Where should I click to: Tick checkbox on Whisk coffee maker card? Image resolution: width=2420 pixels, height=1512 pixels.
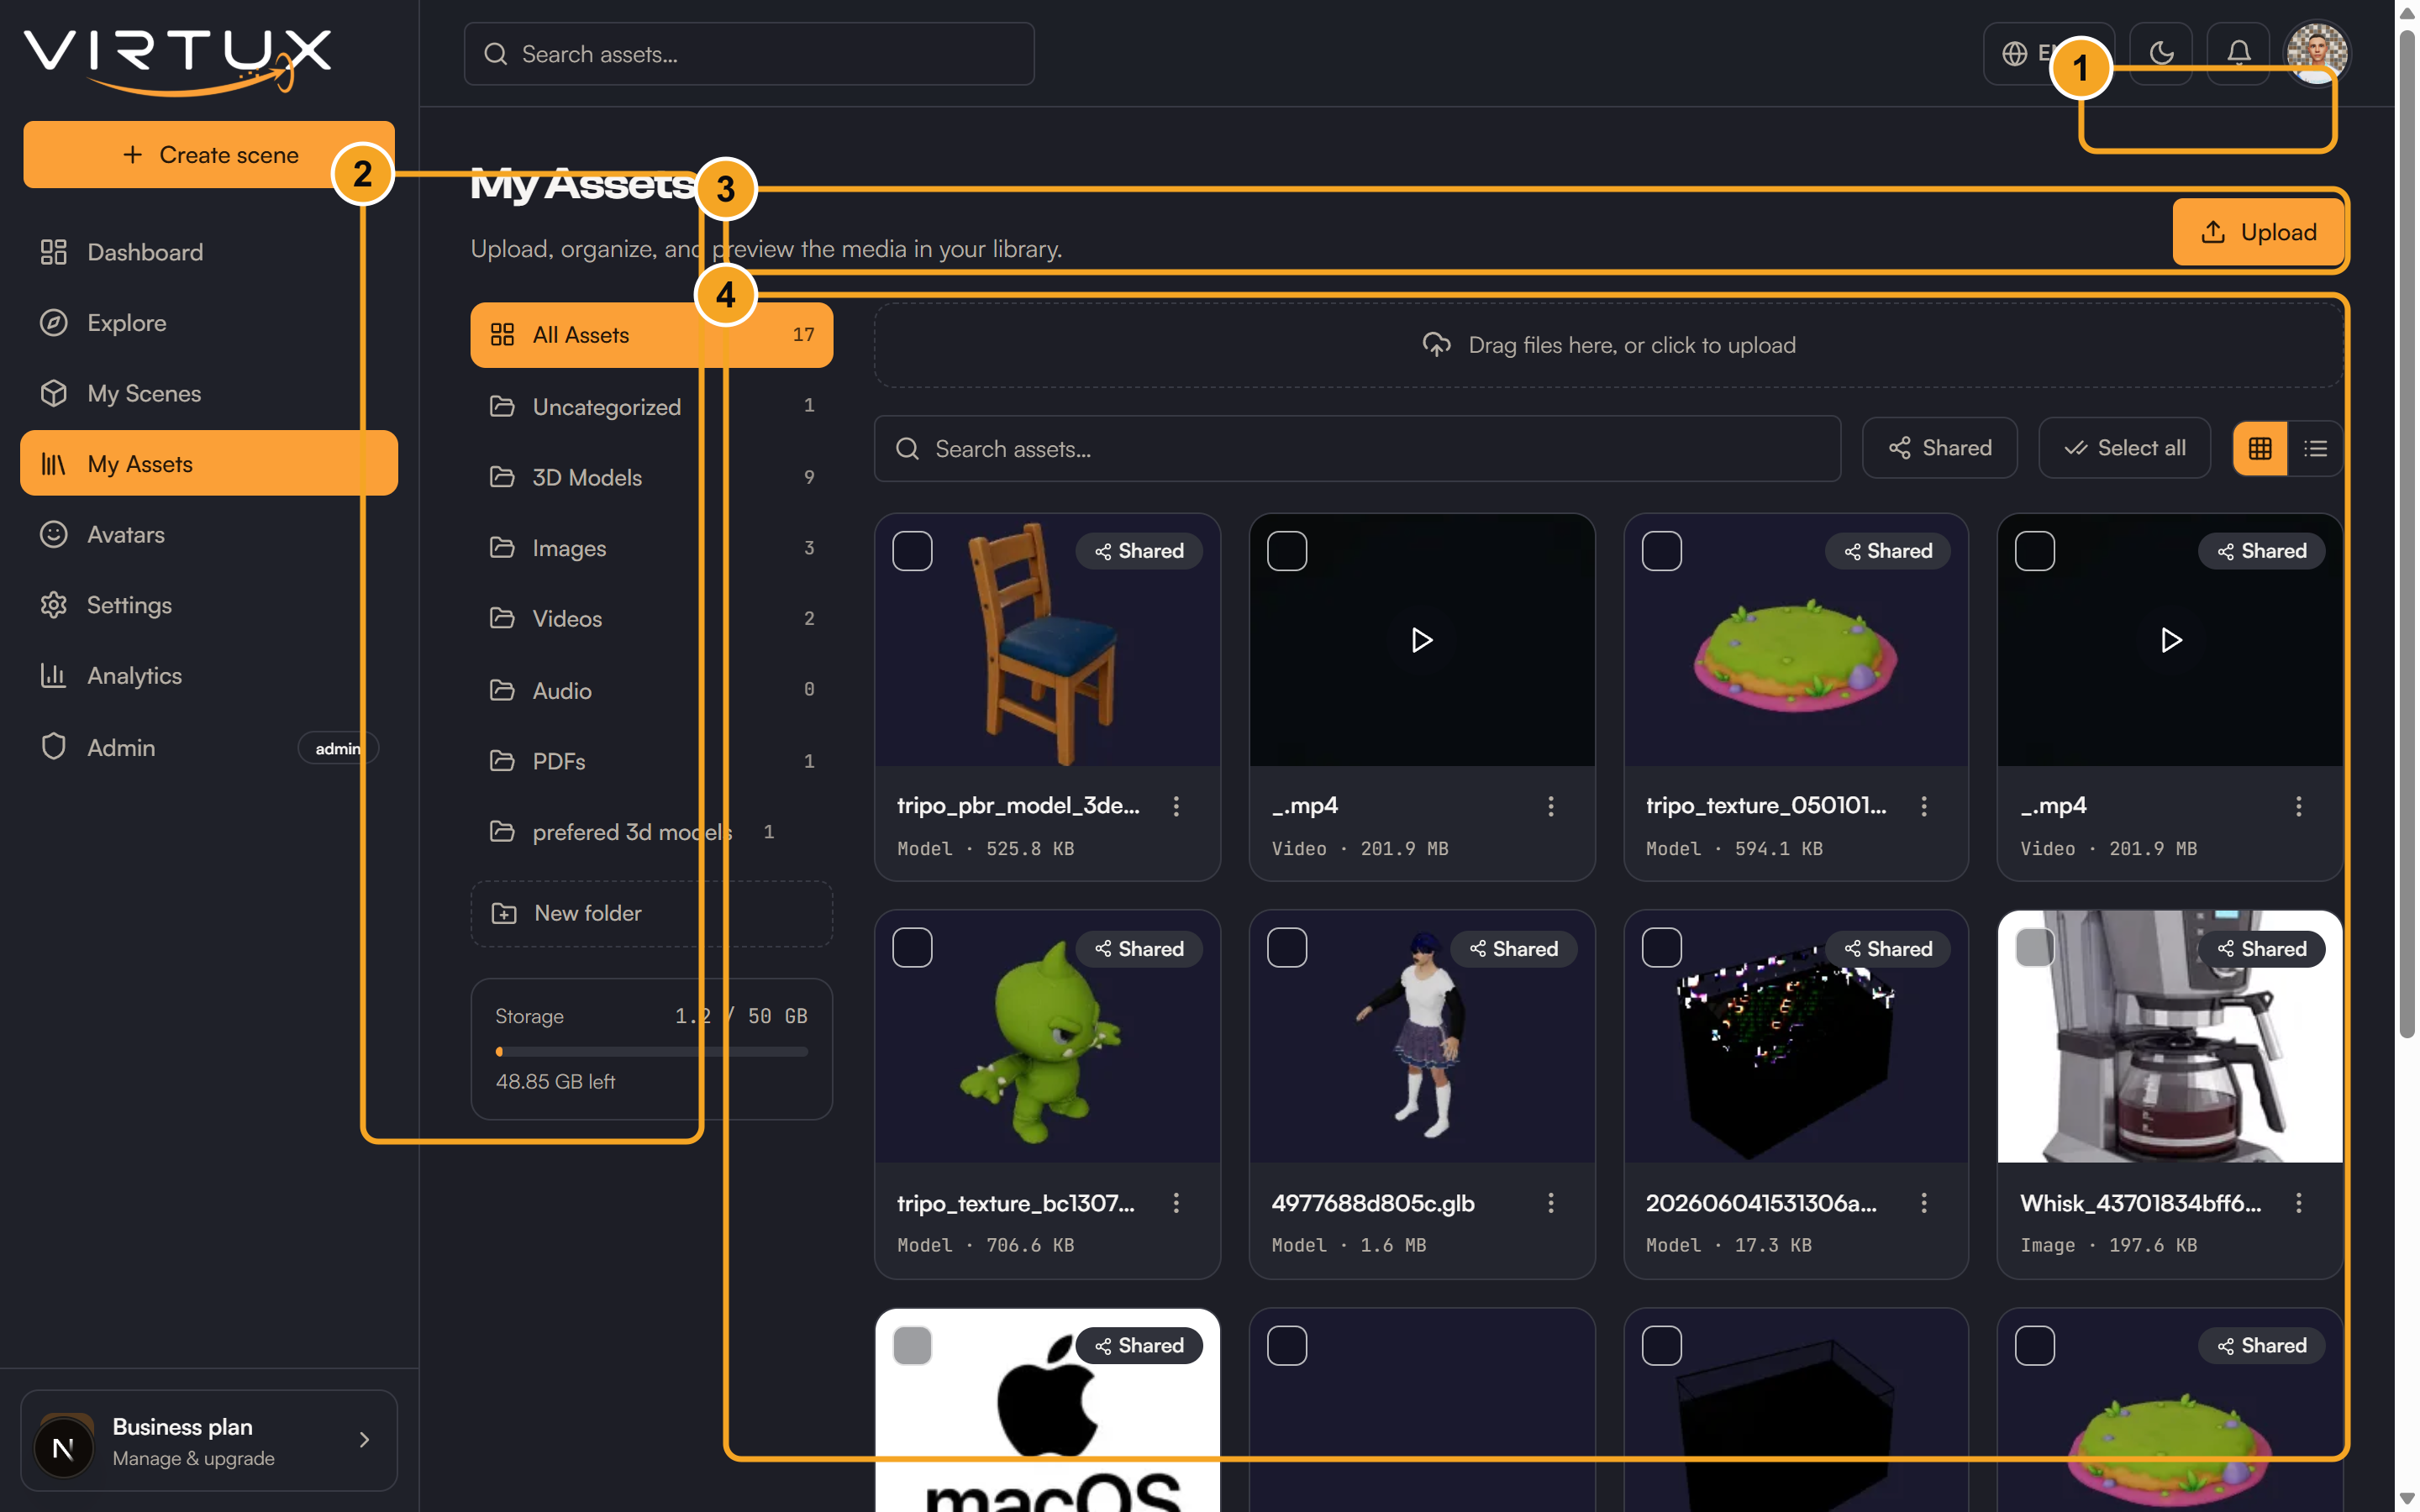coord(2035,948)
